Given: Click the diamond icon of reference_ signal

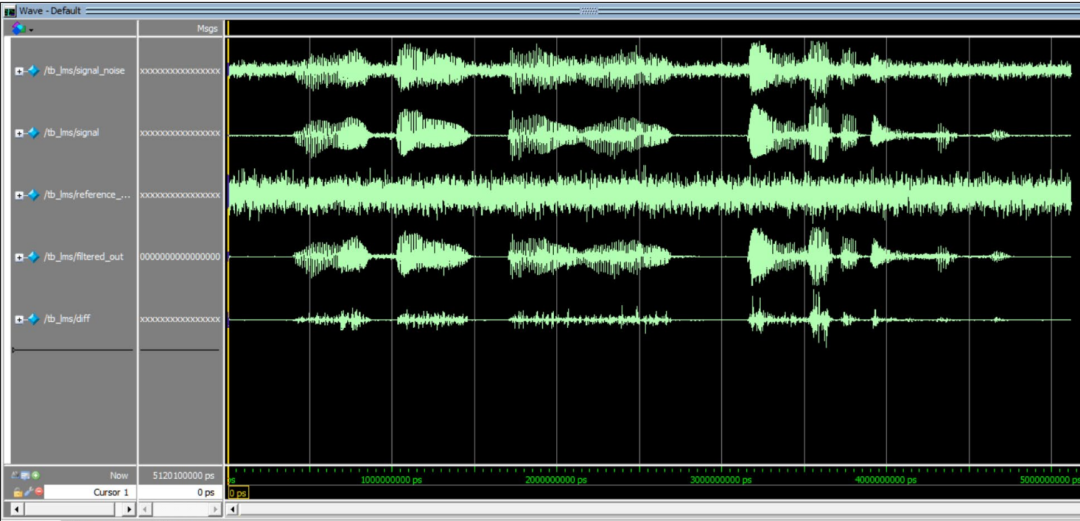Looking at the screenshot, I should [x=33, y=195].
